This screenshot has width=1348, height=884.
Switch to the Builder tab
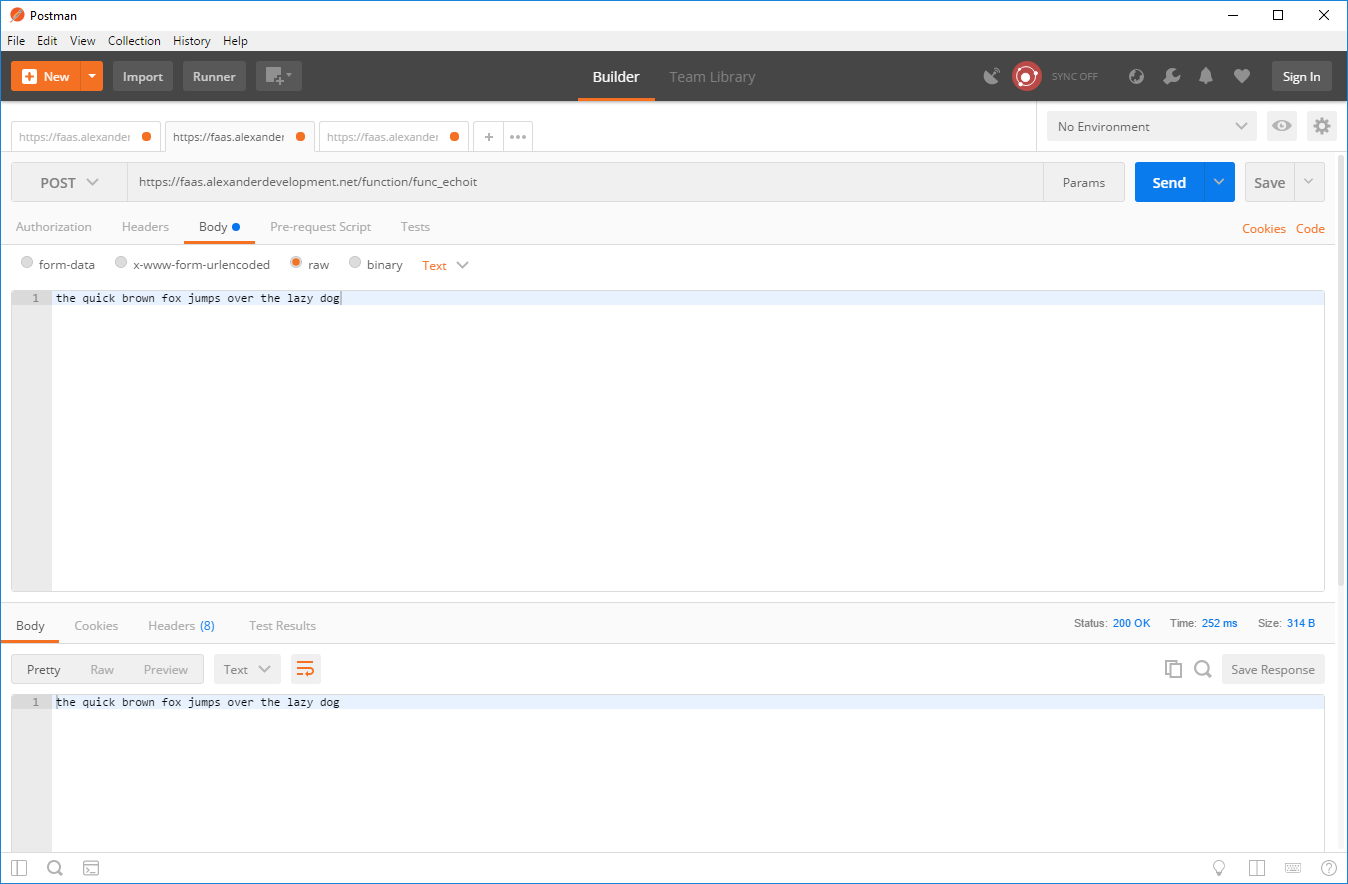(x=616, y=77)
